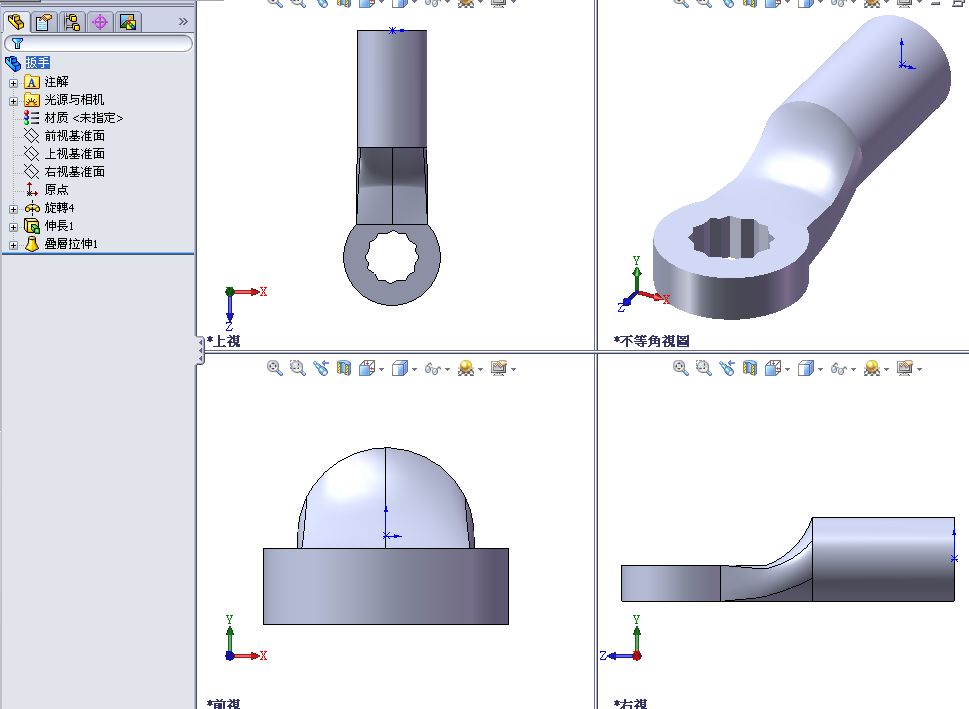Viewport: 969px width, 709px height.
Task: Select the wrench model in trimetric viewport
Action: point(803,167)
